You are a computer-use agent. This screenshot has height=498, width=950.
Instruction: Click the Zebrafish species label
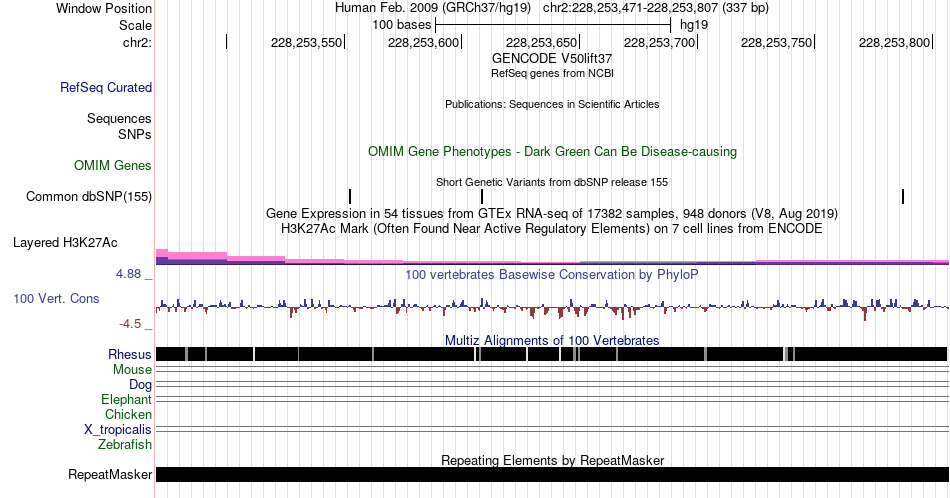125,444
